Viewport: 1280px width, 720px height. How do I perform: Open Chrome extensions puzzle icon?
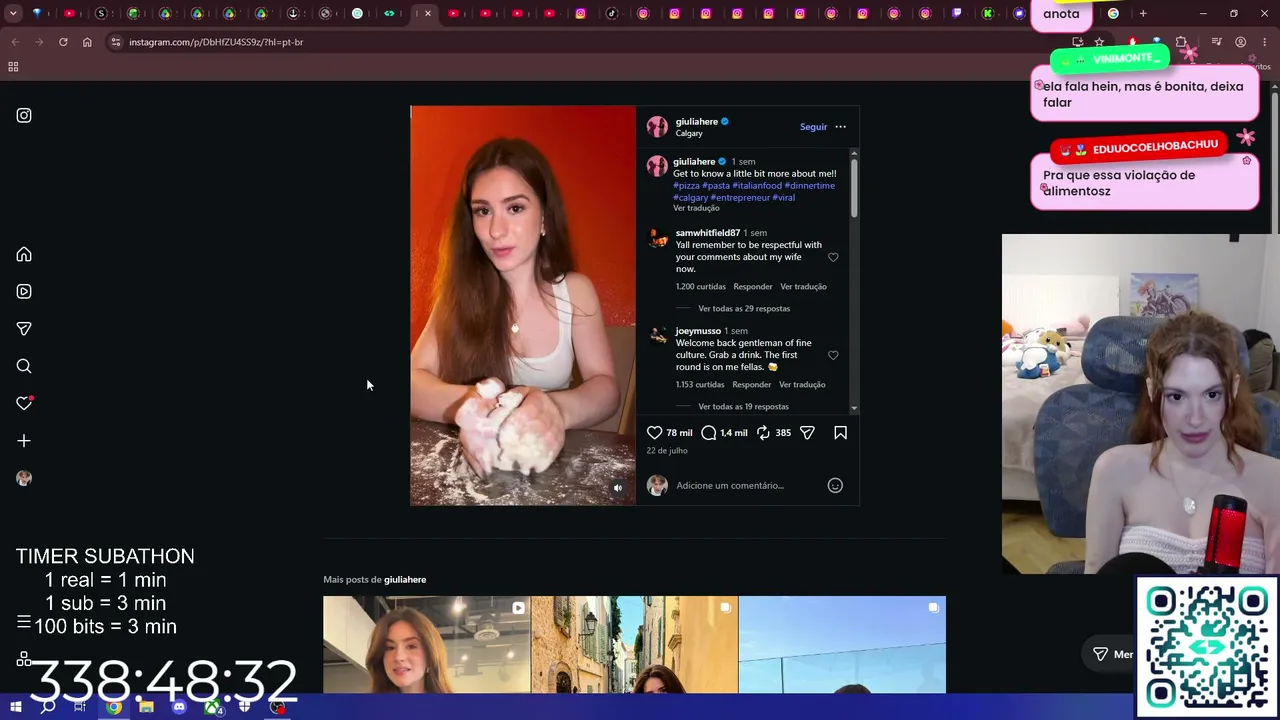point(1181,42)
